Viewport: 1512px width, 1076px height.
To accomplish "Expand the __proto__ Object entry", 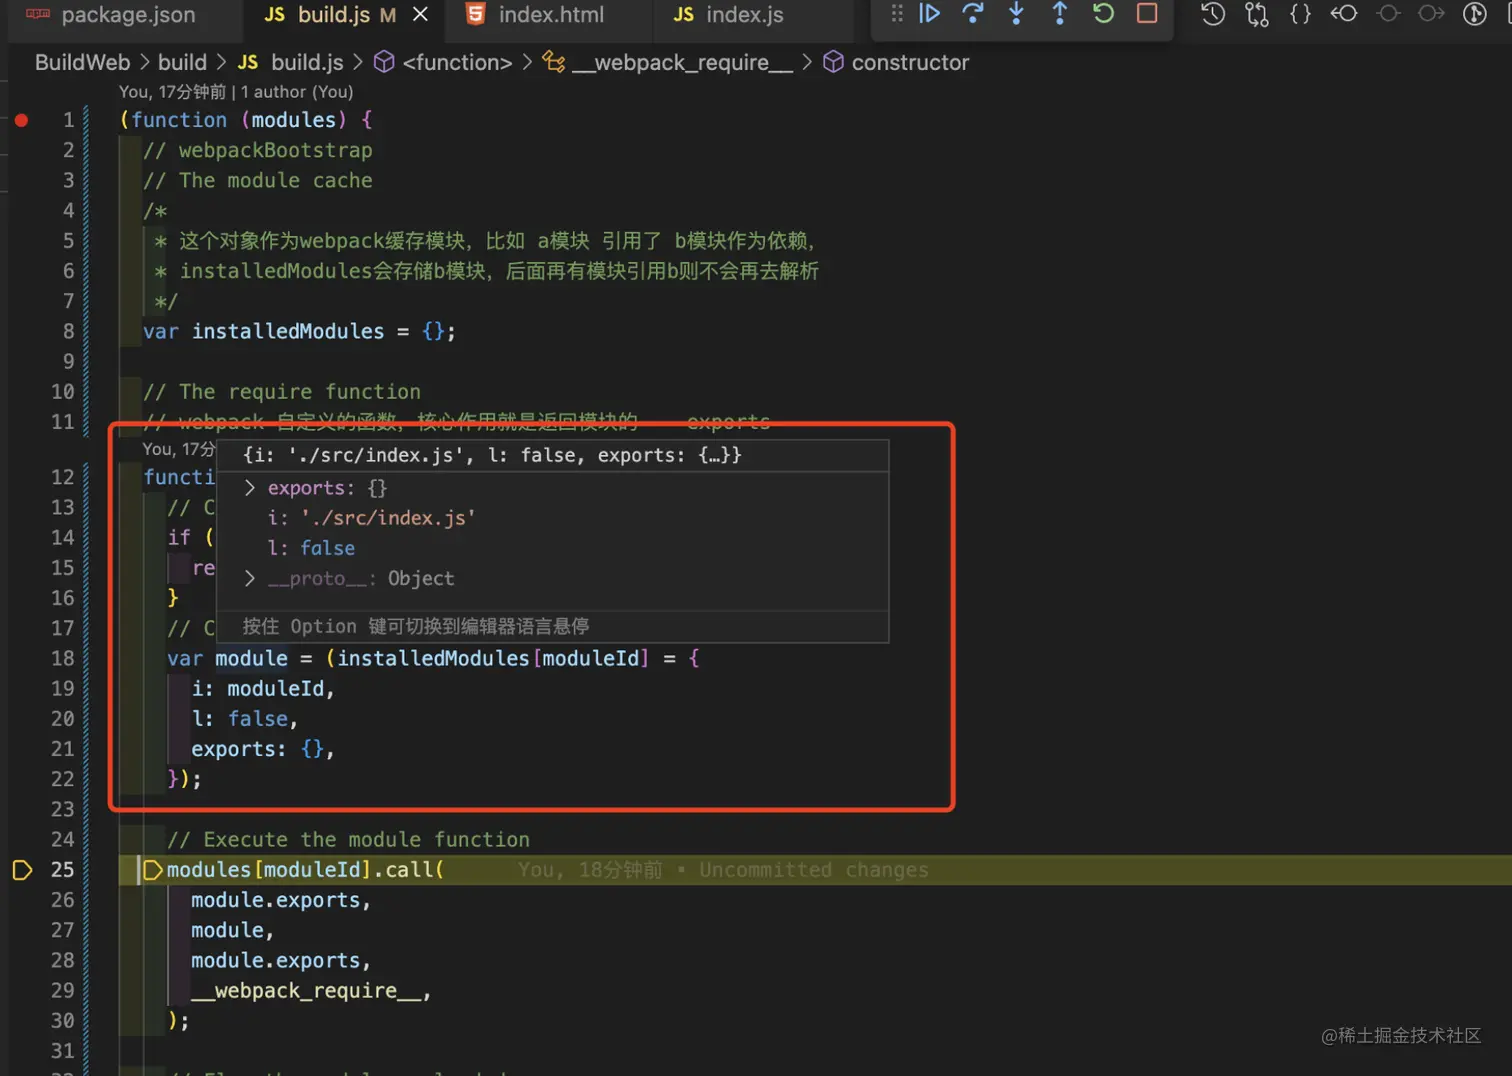I will pyautogui.click(x=250, y=578).
